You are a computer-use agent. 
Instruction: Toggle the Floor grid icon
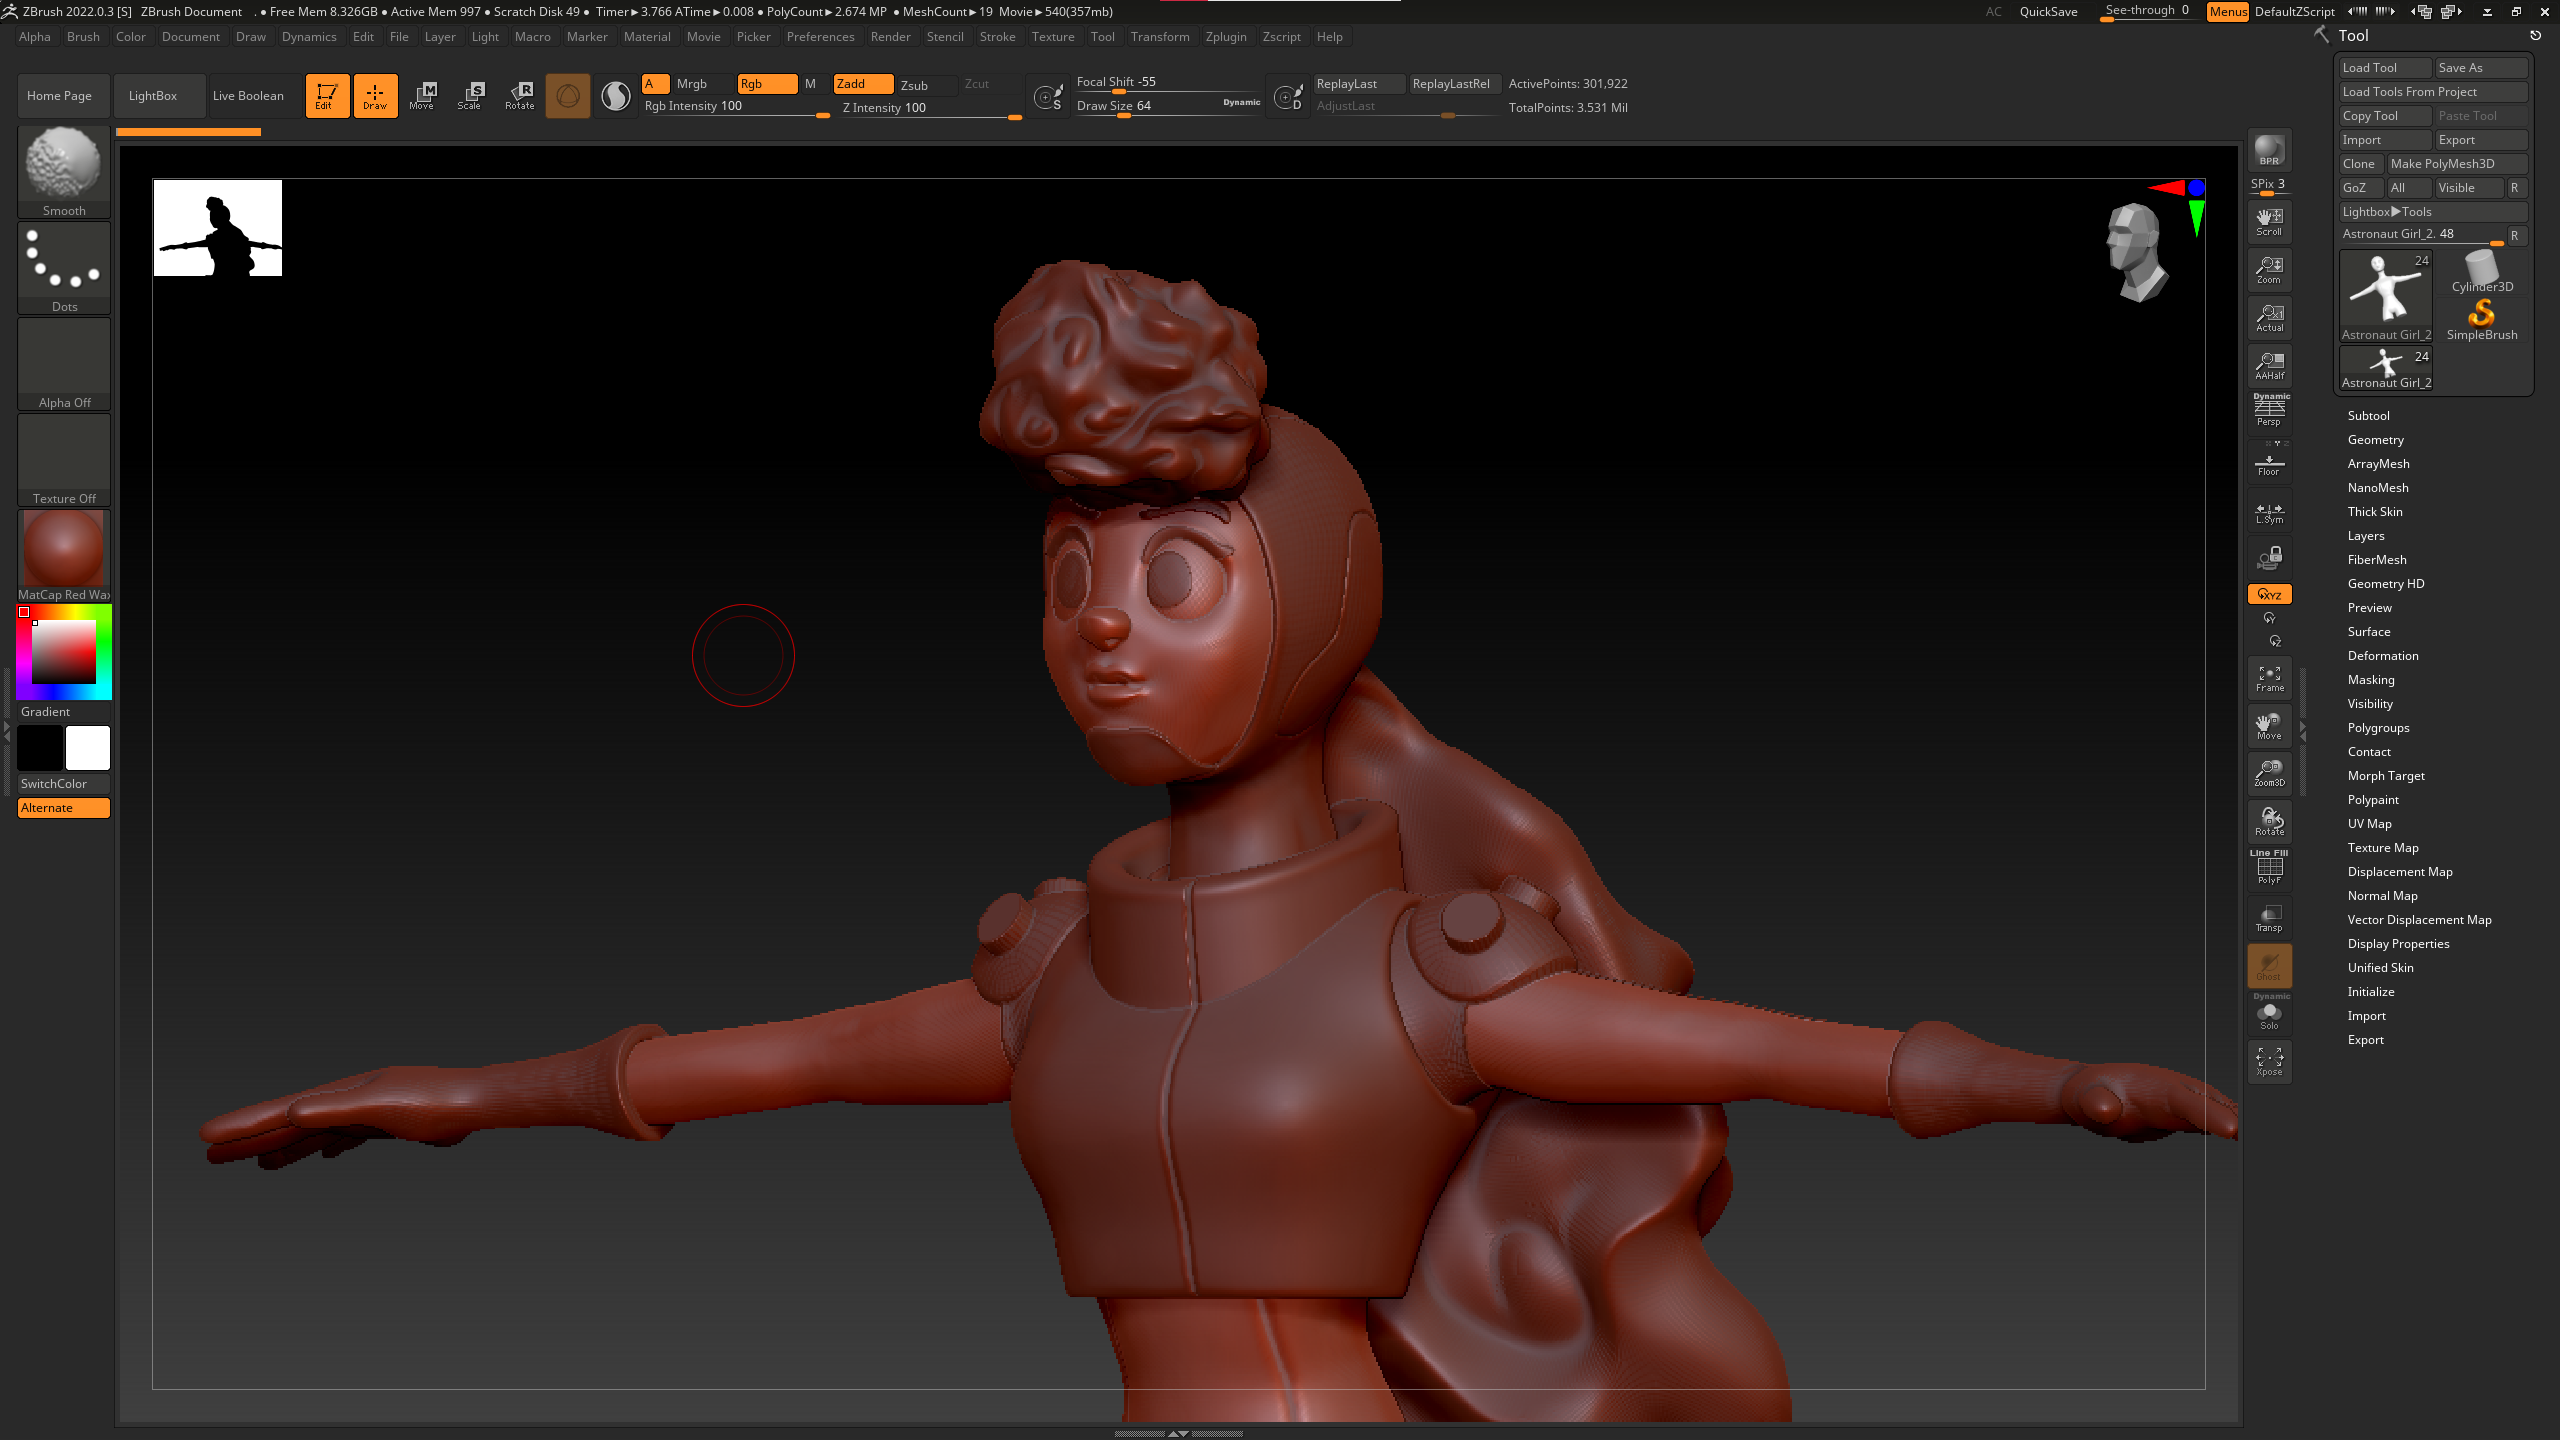[2269, 464]
